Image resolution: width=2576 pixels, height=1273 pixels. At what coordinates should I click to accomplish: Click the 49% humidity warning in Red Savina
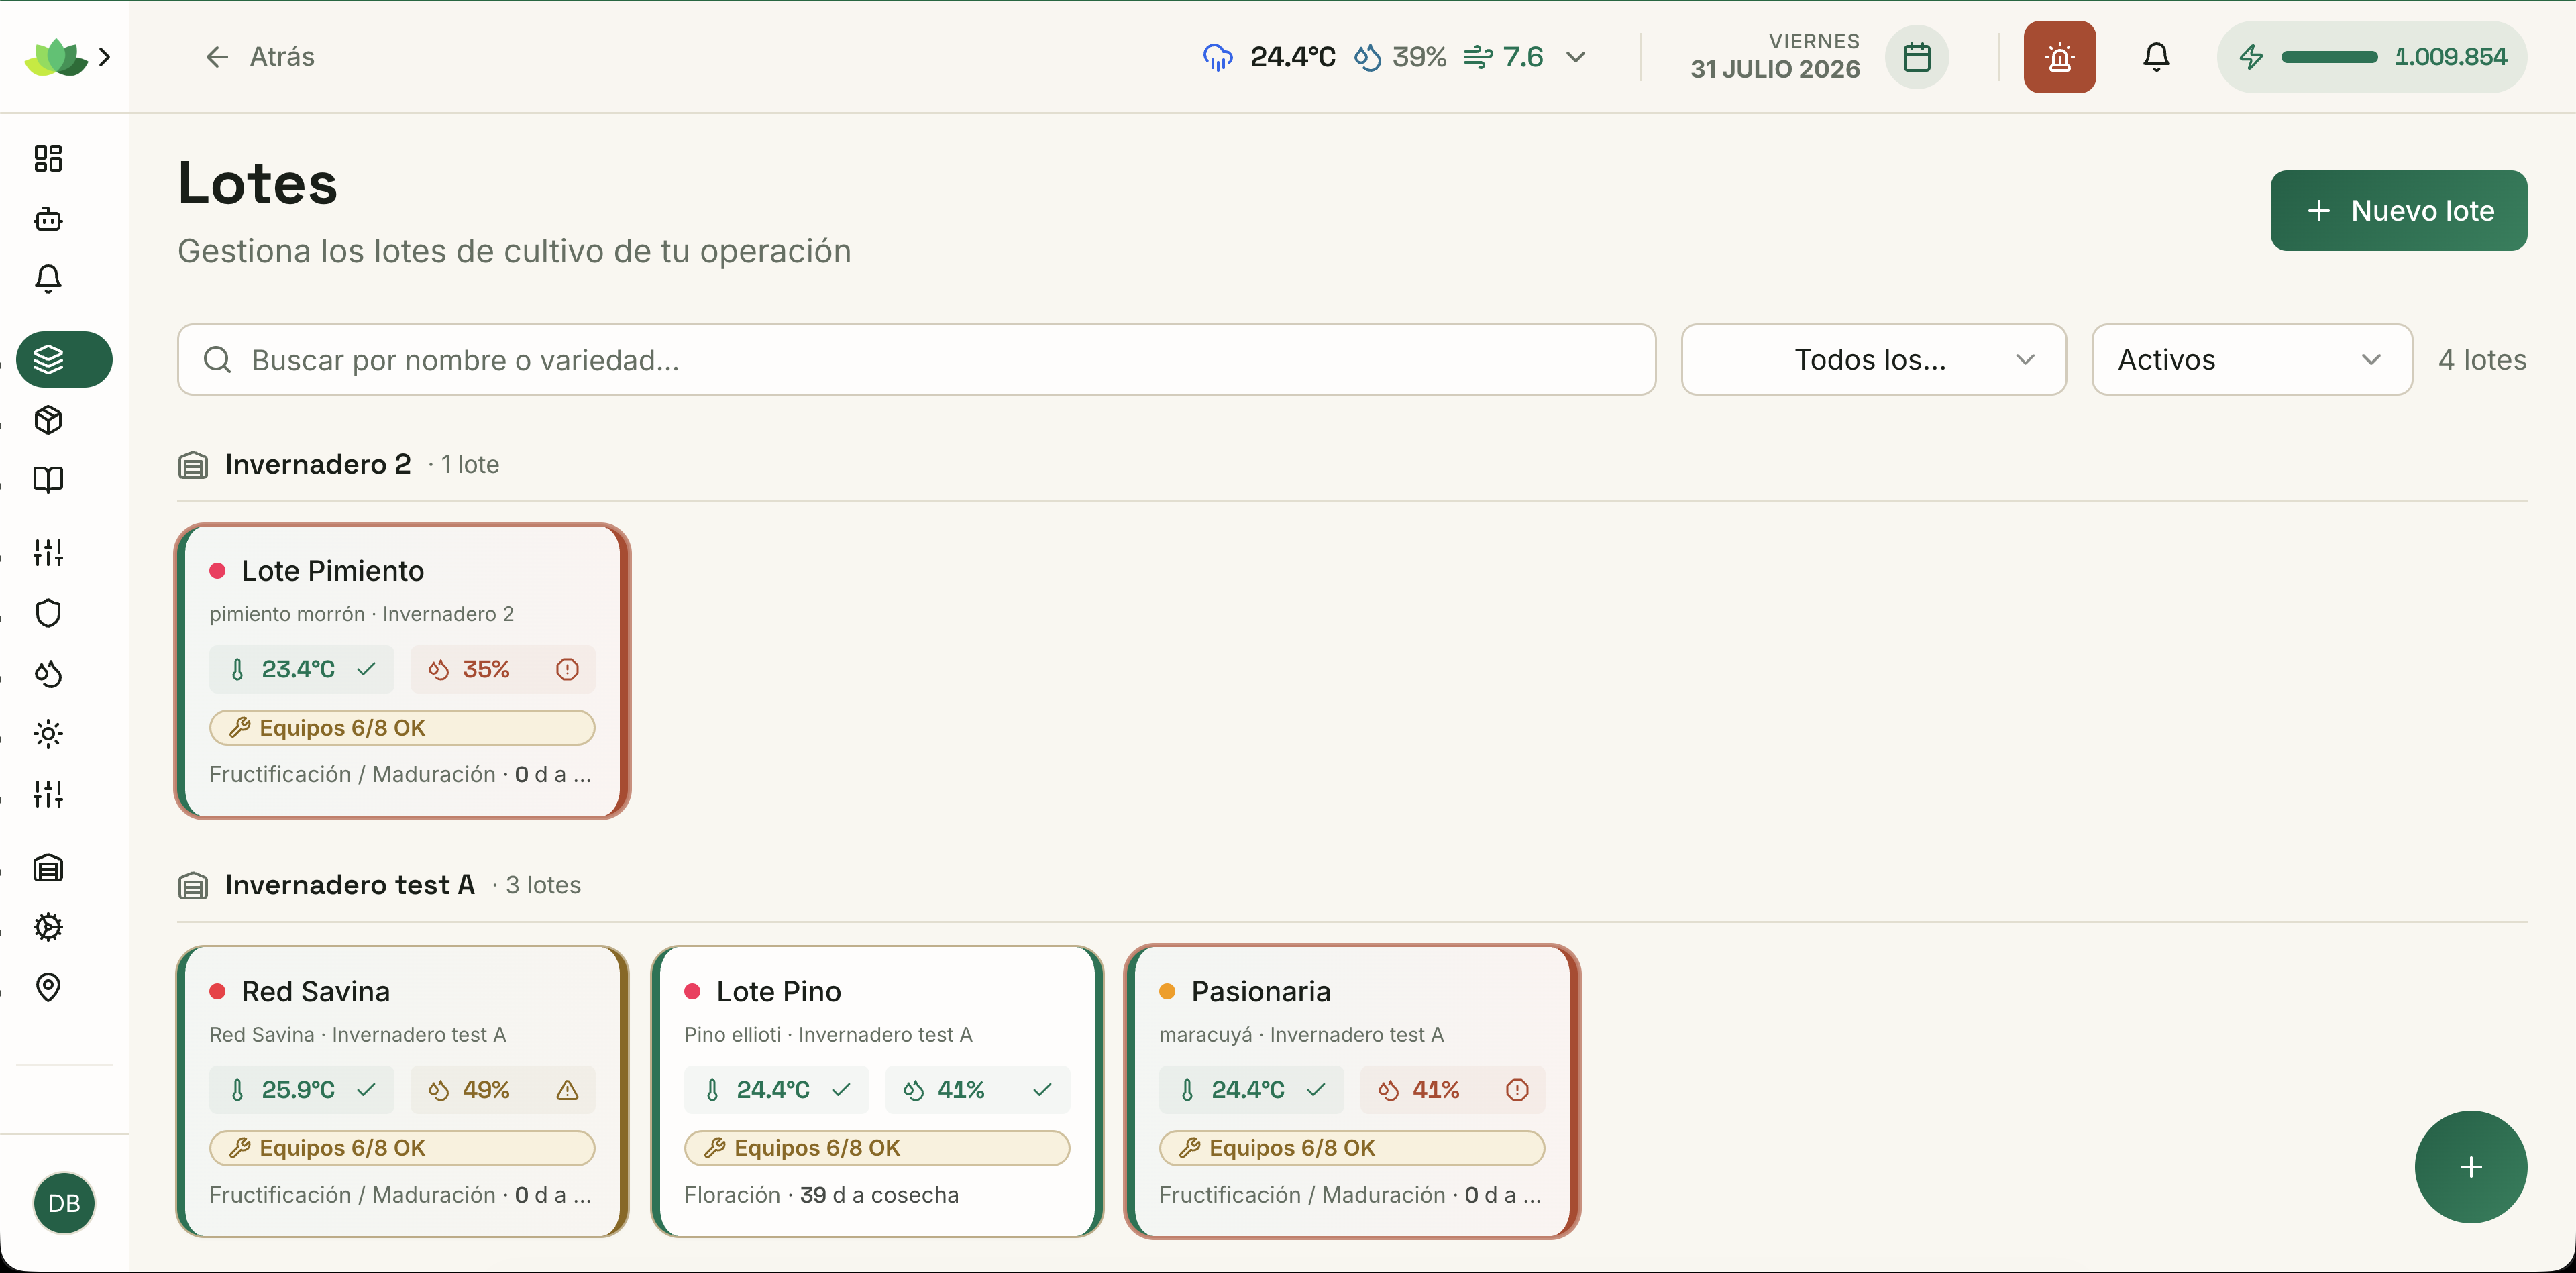503,1089
